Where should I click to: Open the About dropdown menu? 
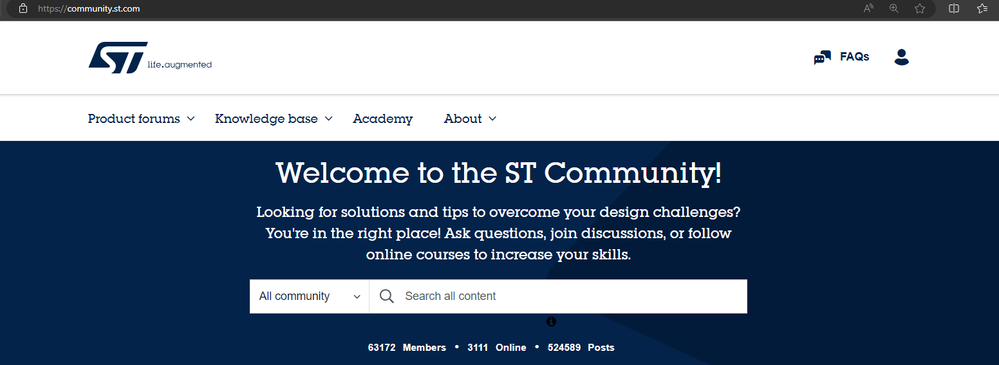coord(470,118)
